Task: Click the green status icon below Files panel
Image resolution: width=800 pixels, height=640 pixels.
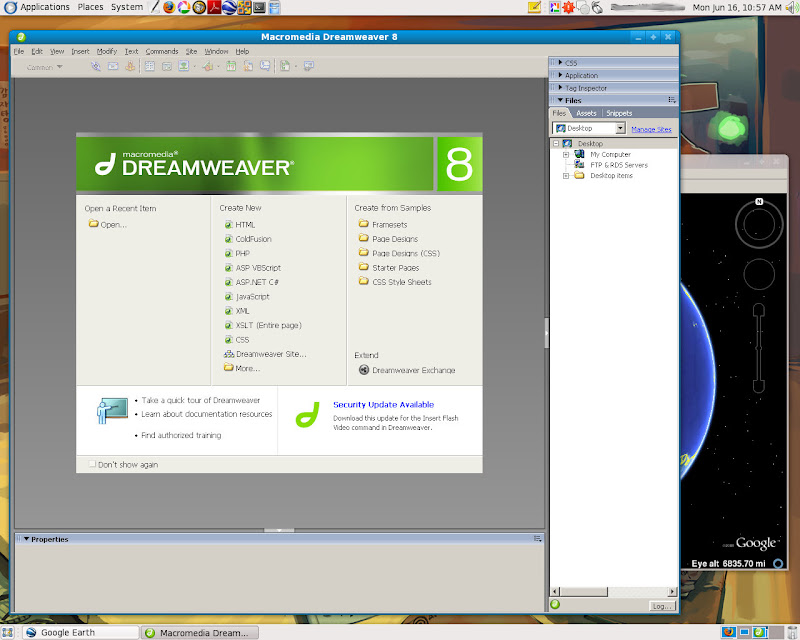Action: tap(555, 605)
